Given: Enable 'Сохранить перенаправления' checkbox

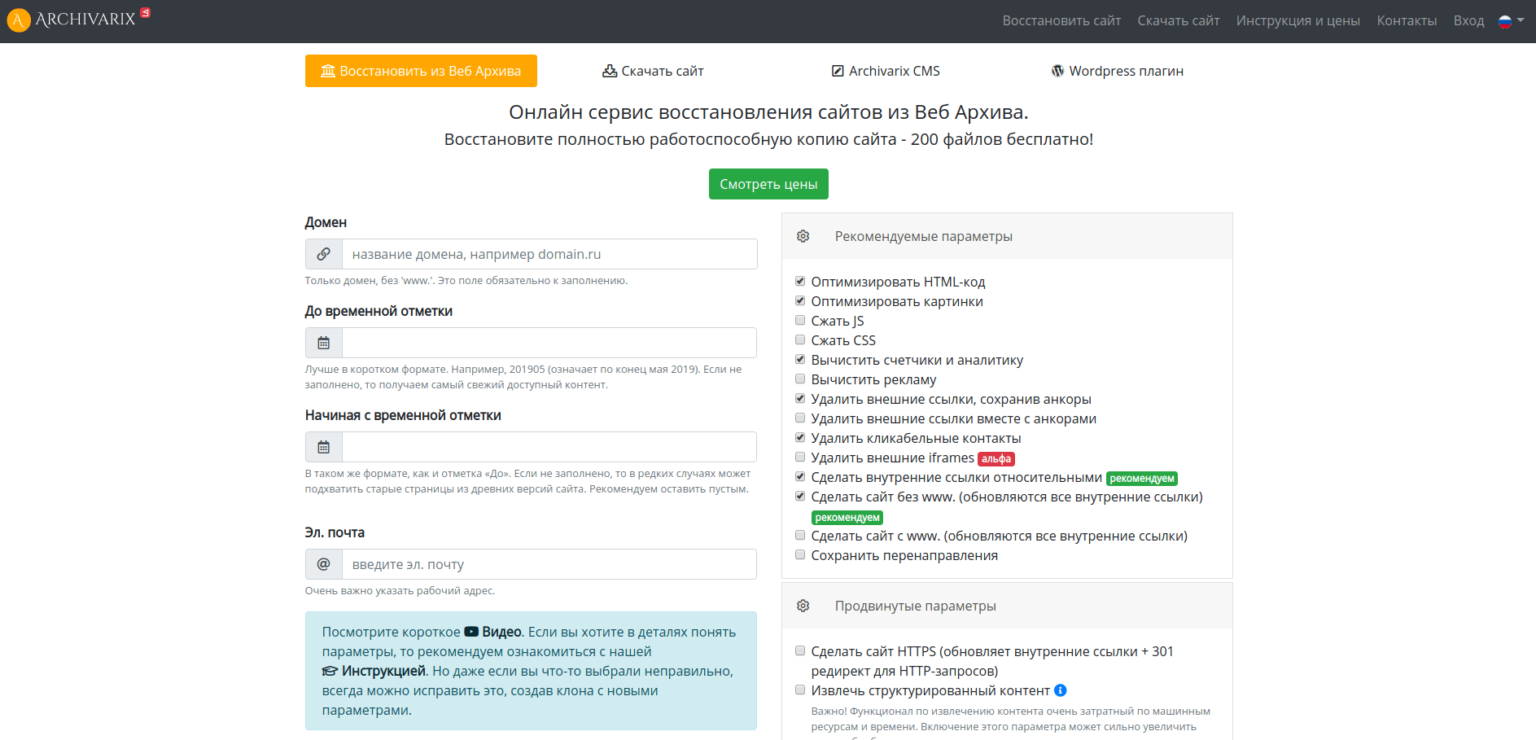Looking at the screenshot, I should [x=800, y=555].
